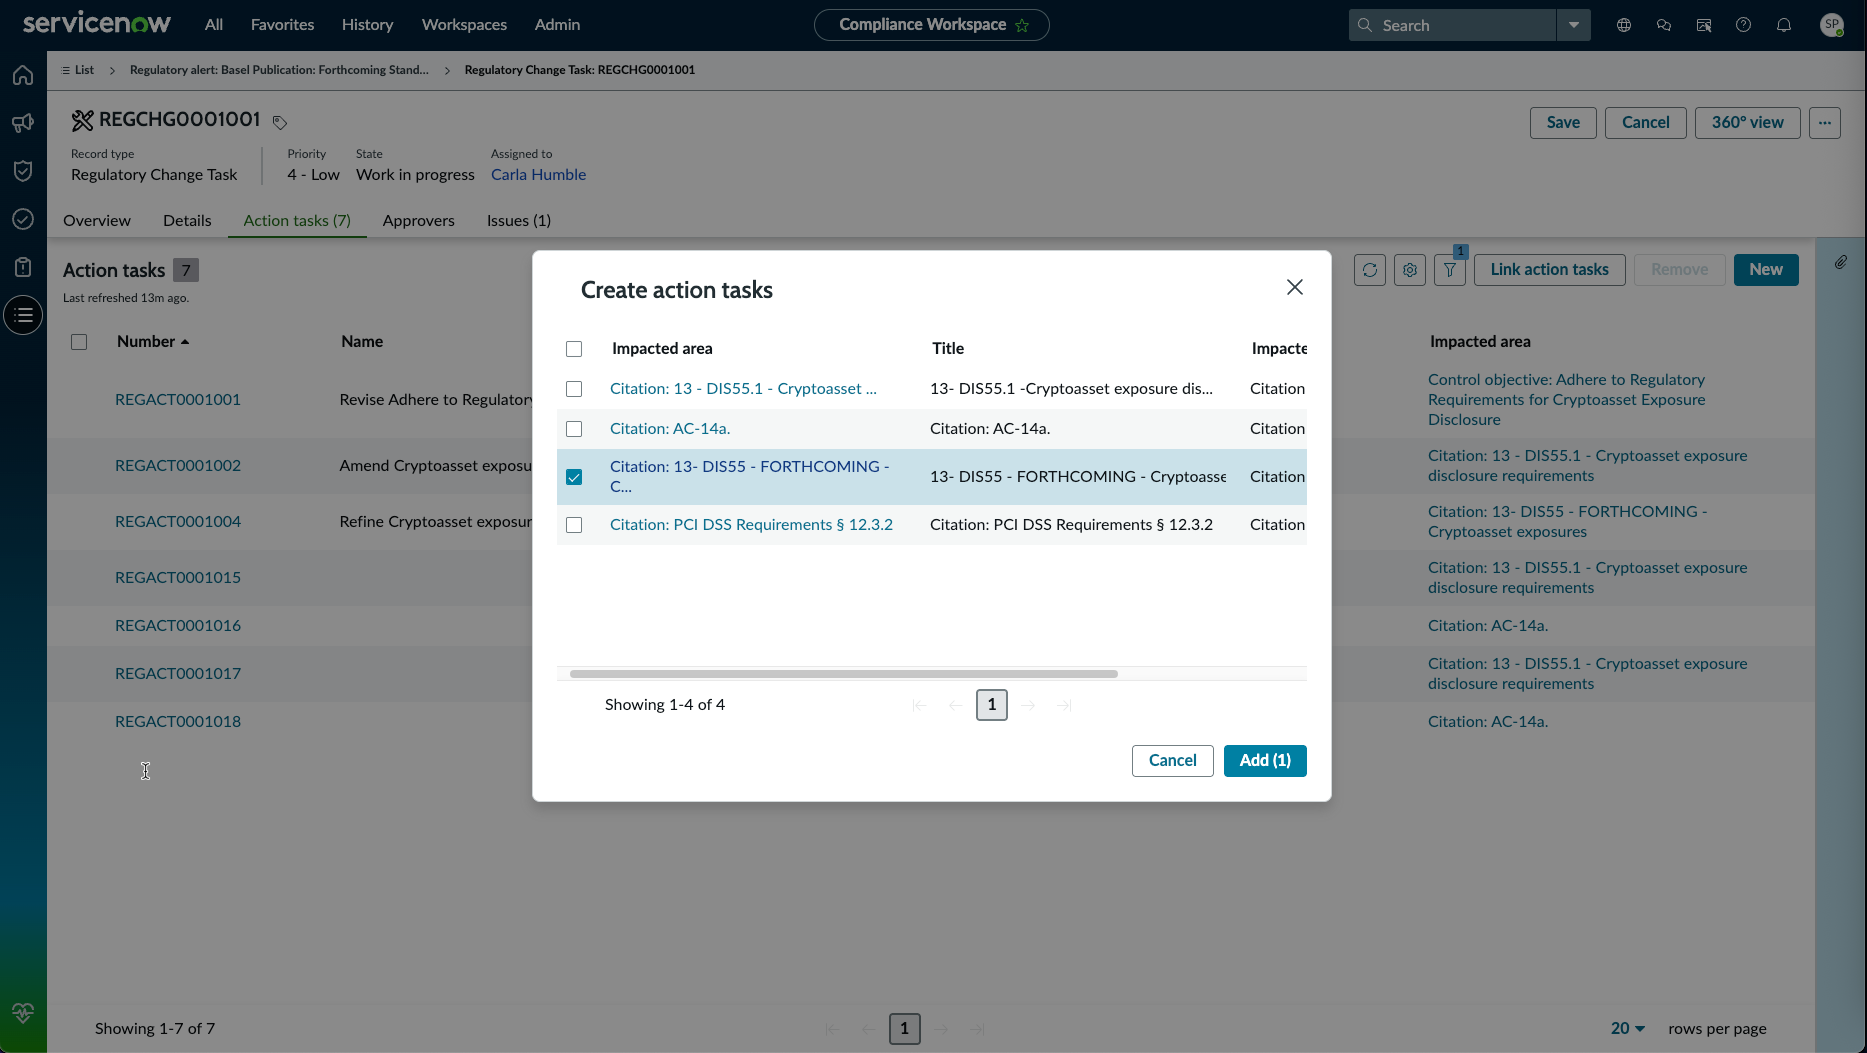Click the global Search field
1867x1053 pixels.
(x=1453, y=25)
